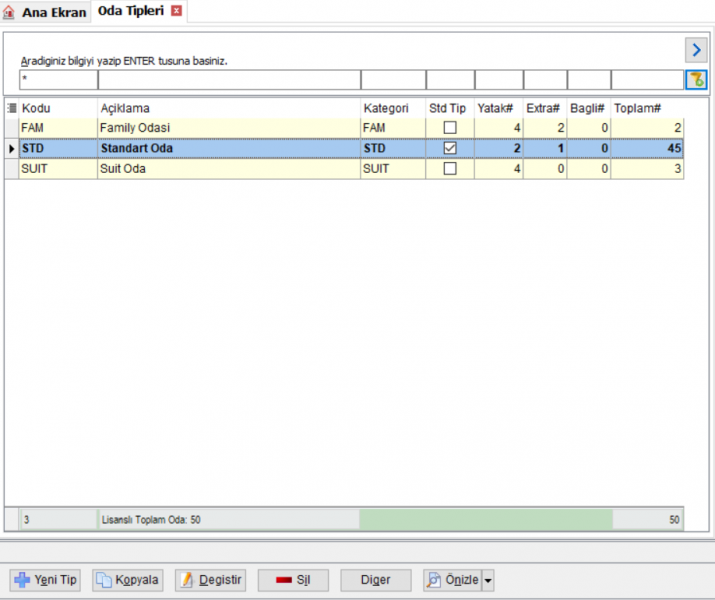
Task: Sort by Açiklama column header
Action: click(x=229, y=108)
